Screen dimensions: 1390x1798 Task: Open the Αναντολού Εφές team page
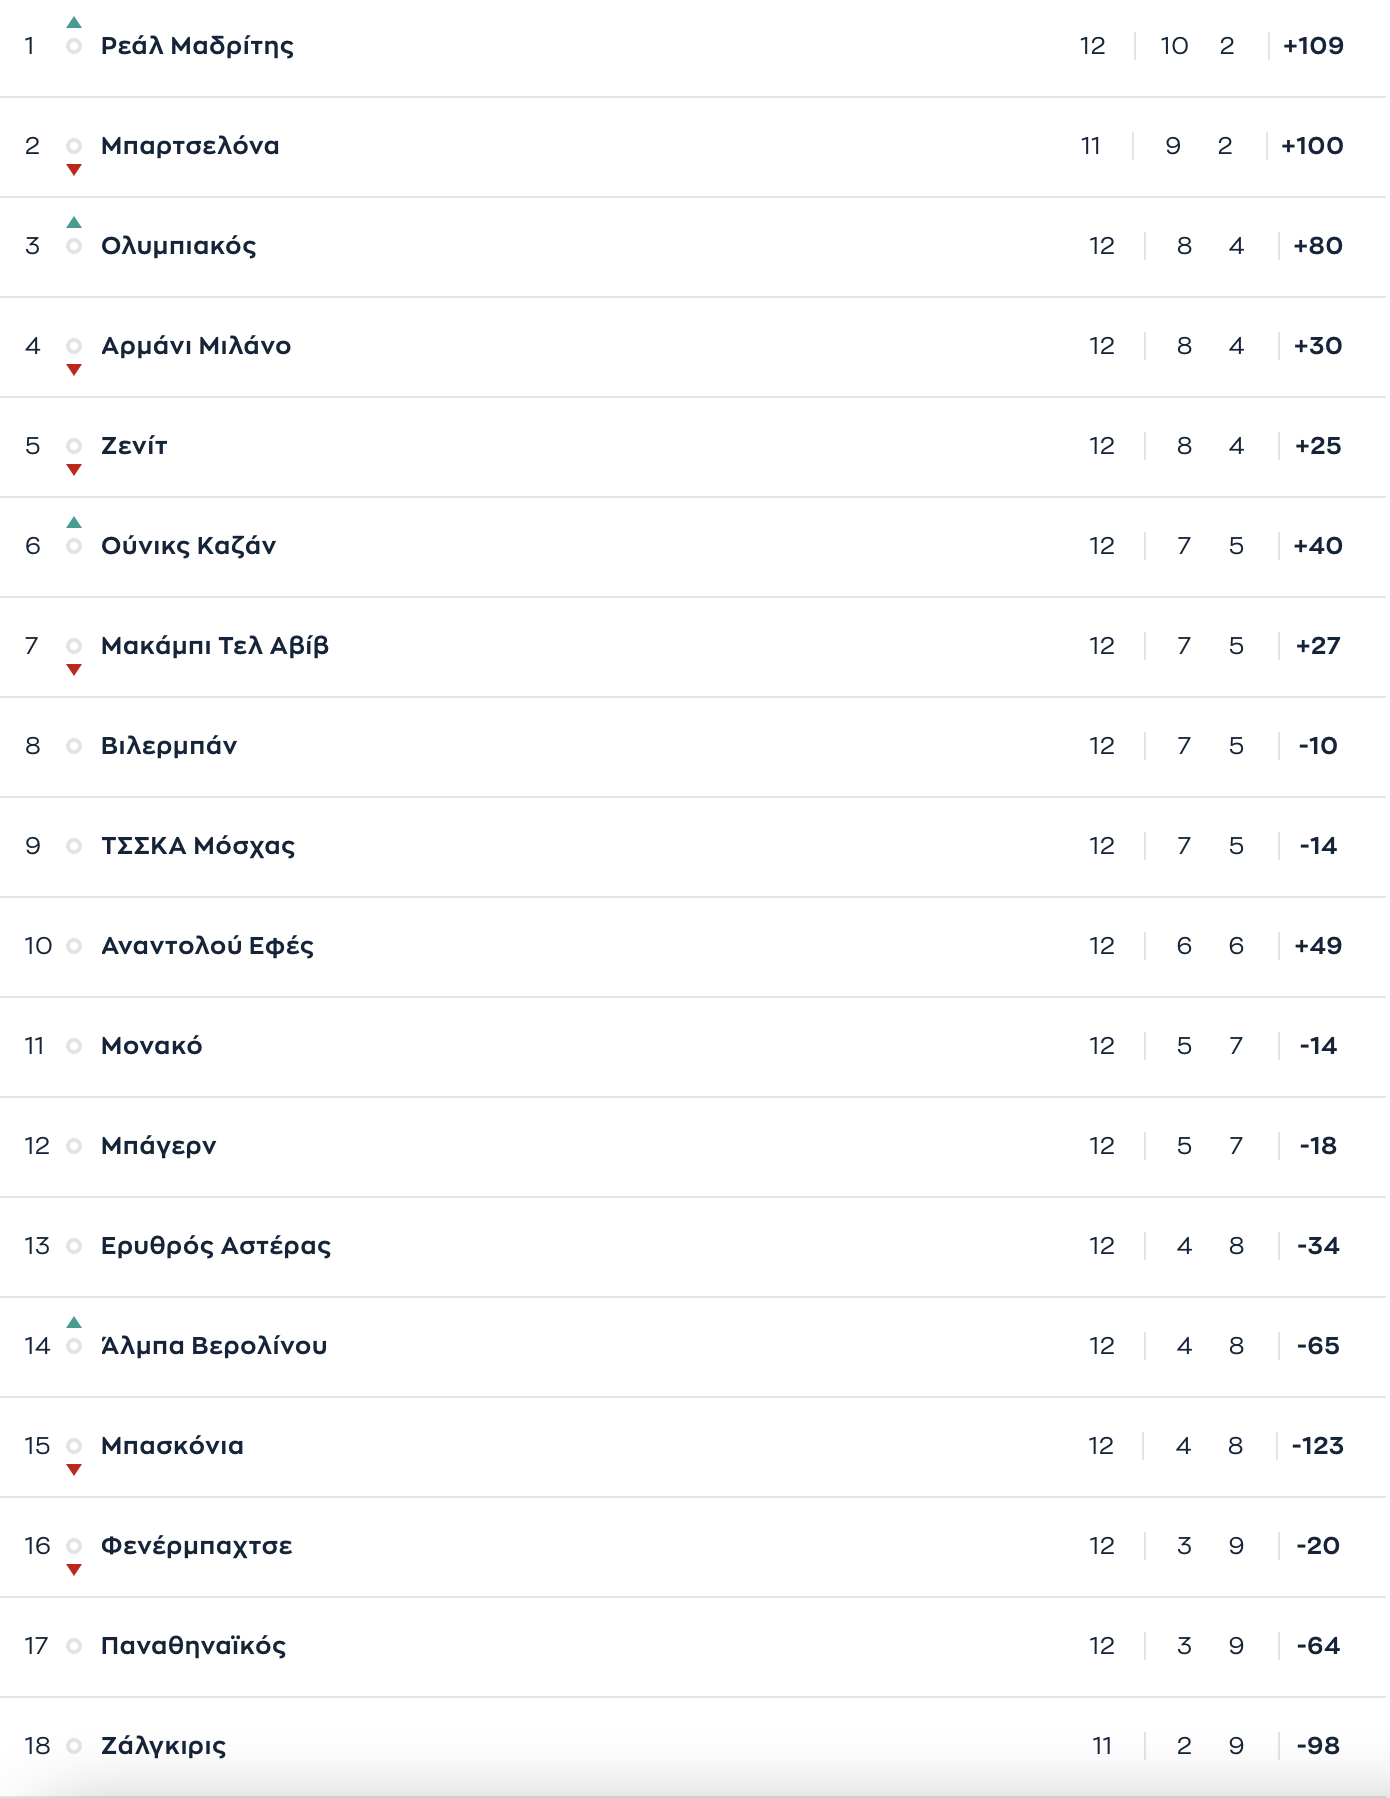tap(207, 946)
